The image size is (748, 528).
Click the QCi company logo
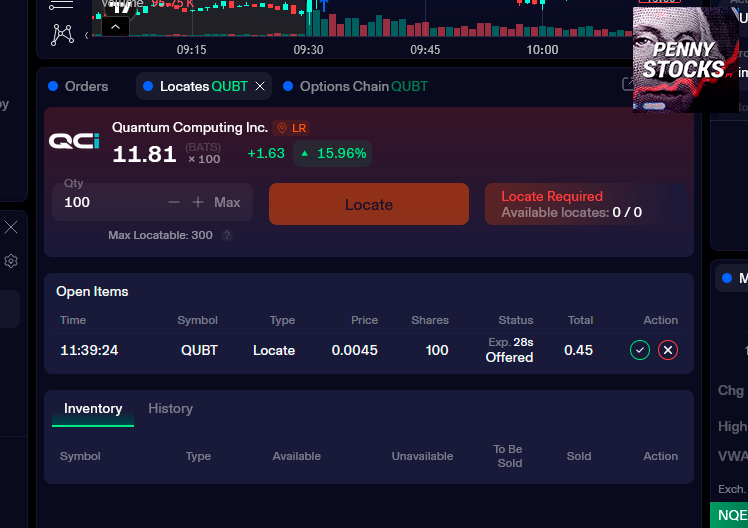click(74, 141)
